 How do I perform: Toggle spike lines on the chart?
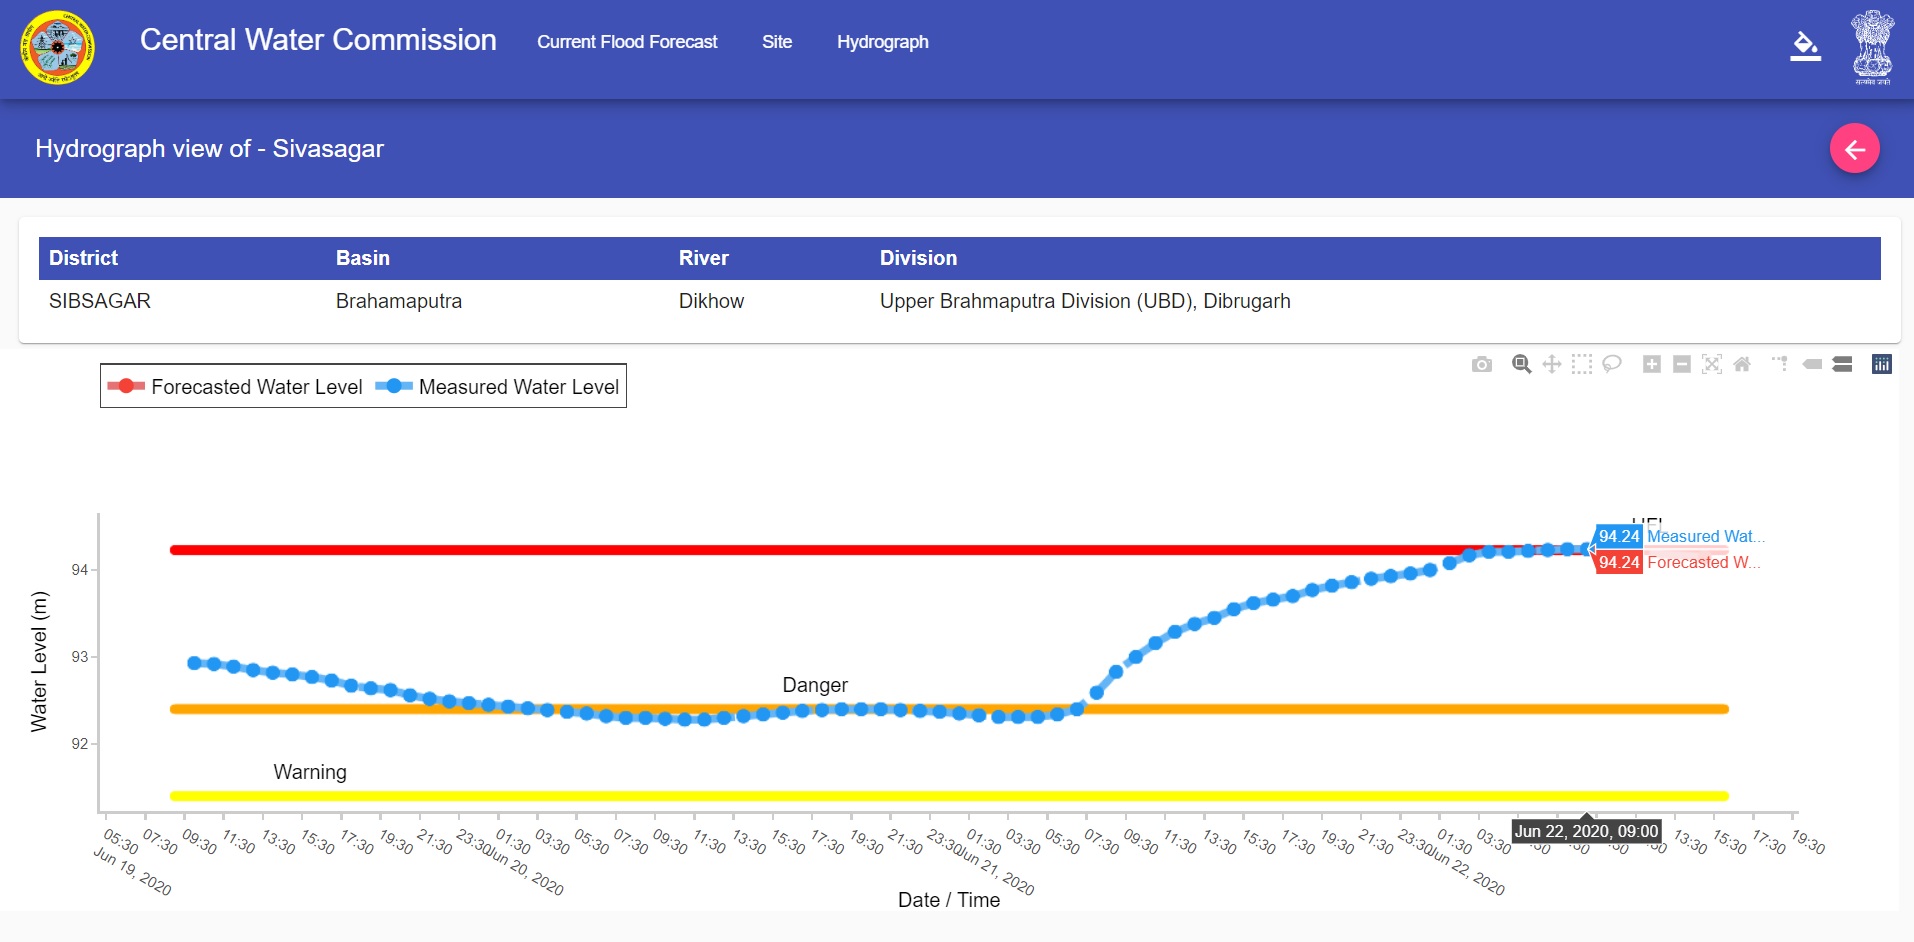pos(1780,365)
